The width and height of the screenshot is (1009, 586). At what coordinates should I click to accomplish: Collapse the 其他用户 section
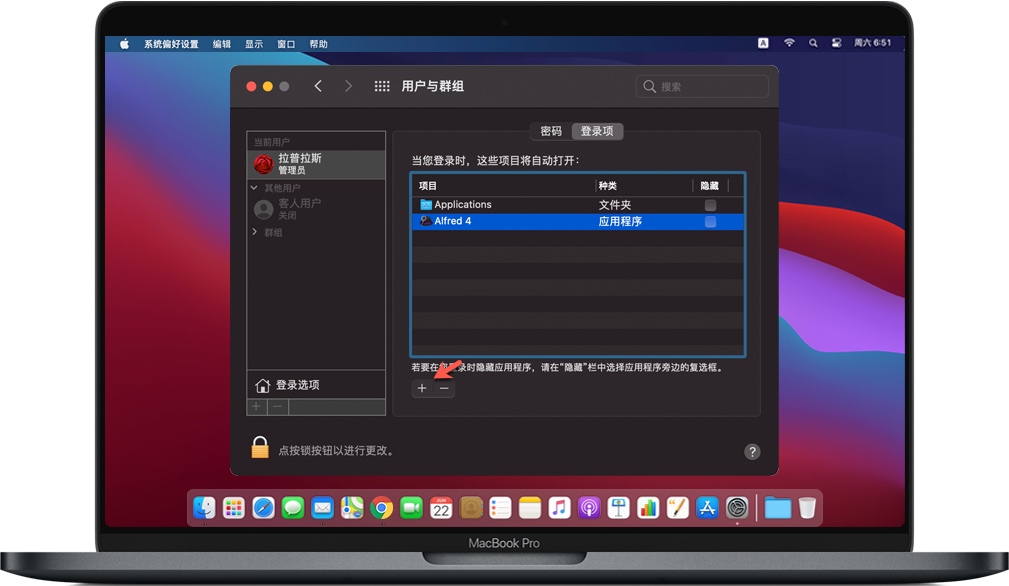point(253,189)
